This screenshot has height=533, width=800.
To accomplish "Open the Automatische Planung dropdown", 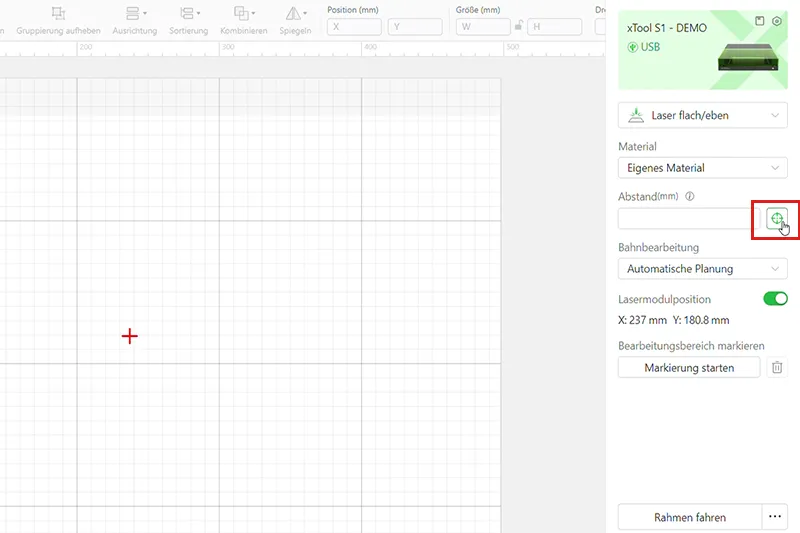I will (703, 269).
